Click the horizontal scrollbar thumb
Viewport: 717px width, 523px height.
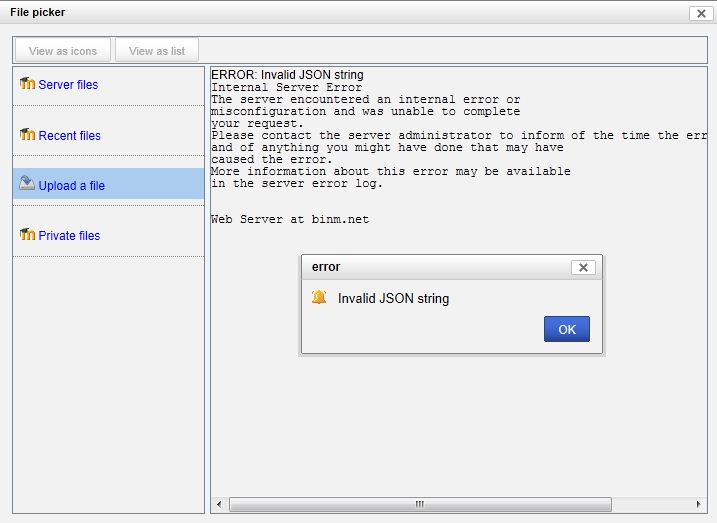click(420, 504)
